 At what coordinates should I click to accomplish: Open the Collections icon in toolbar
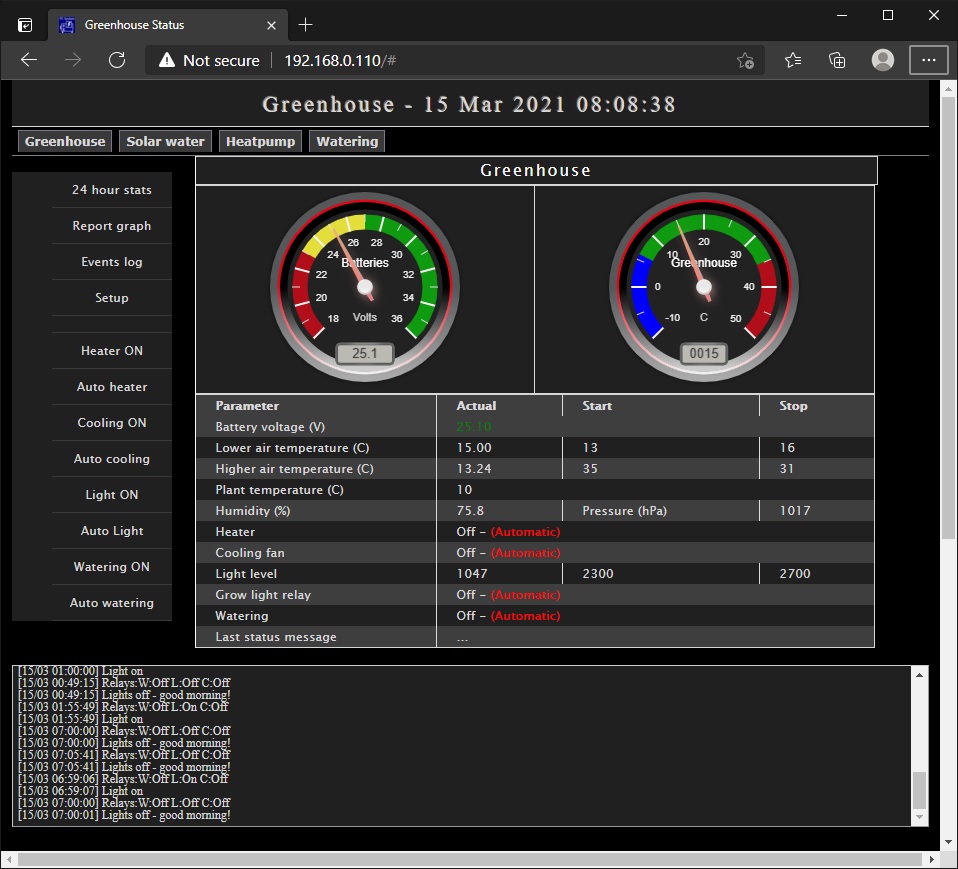pos(838,60)
